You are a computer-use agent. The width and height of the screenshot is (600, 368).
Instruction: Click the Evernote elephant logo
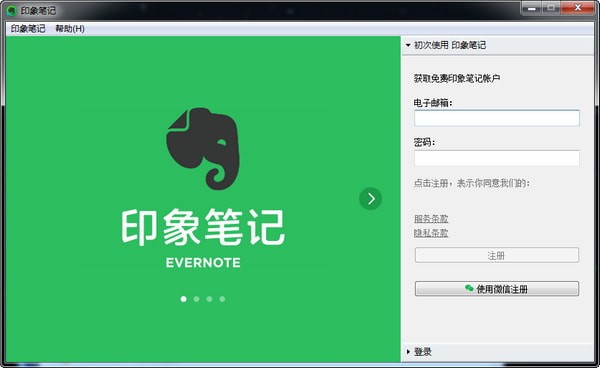pos(203,149)
